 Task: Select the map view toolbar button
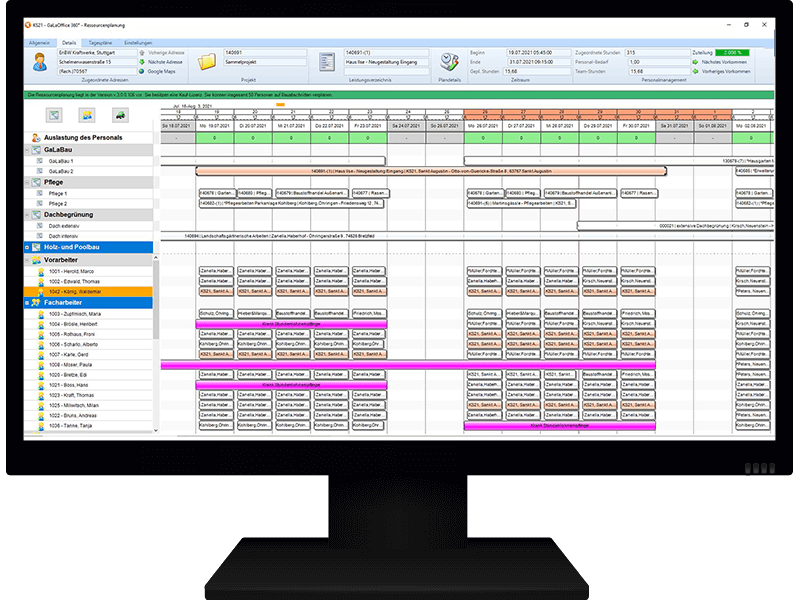point(54,115)
